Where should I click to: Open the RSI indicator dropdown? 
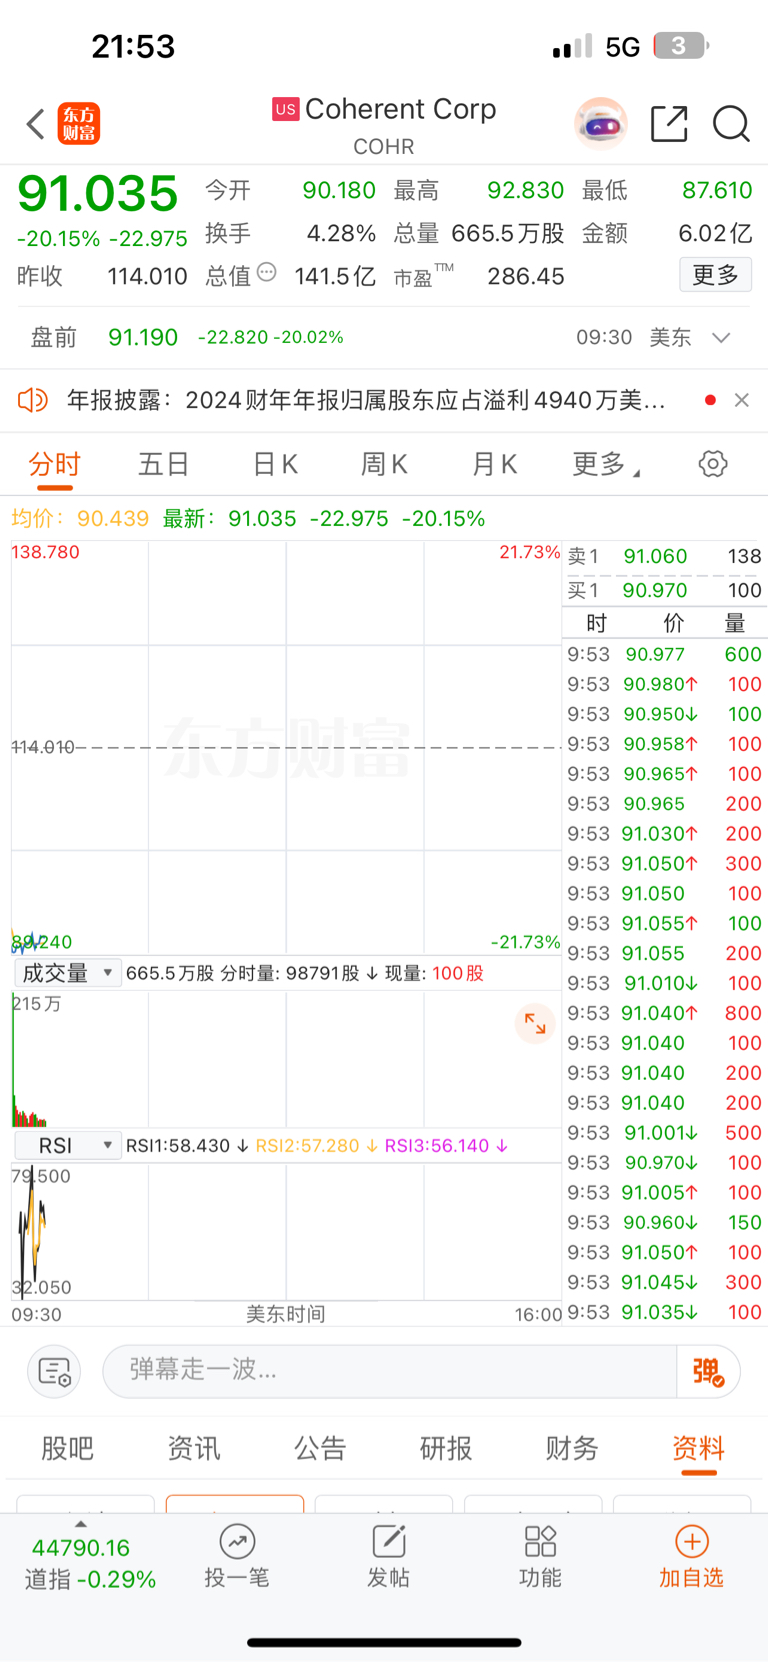click(67, 1146)
